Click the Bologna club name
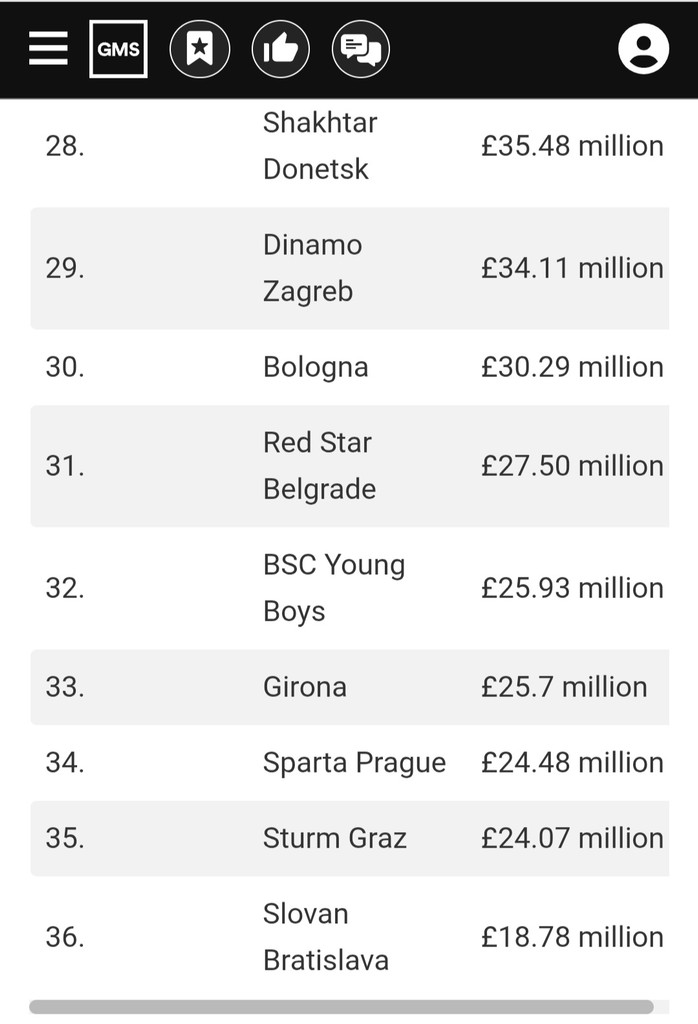Screen dimensions: 698x1024 pos(316,367)
